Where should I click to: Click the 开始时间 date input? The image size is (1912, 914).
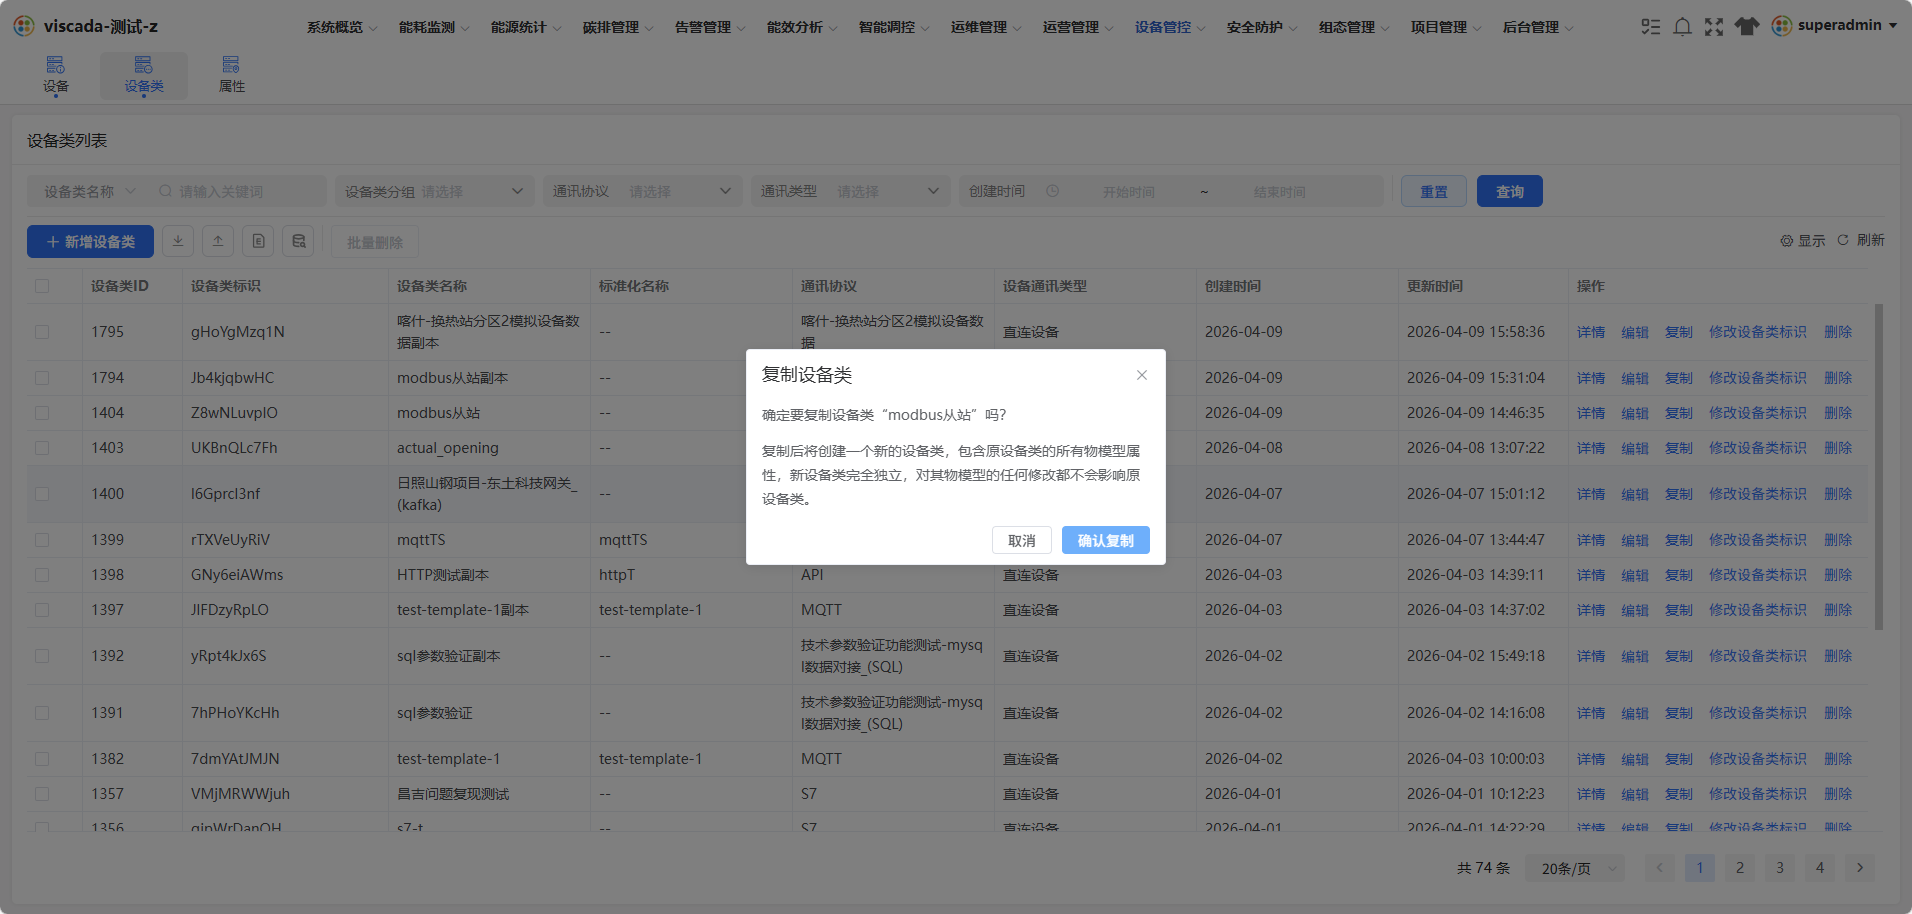(1129, 191)
